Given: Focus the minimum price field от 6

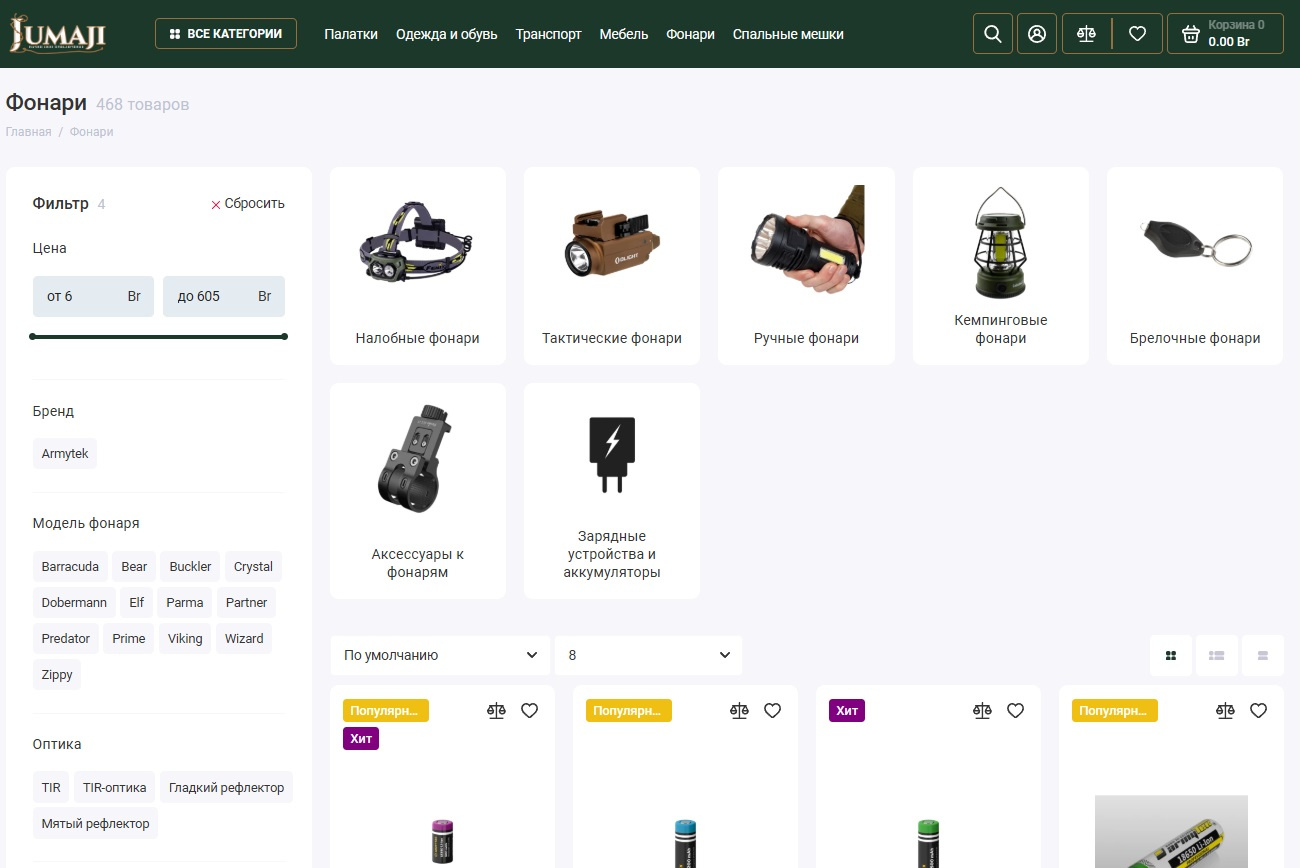Looking at the screenshot, I should pos(93,297).
